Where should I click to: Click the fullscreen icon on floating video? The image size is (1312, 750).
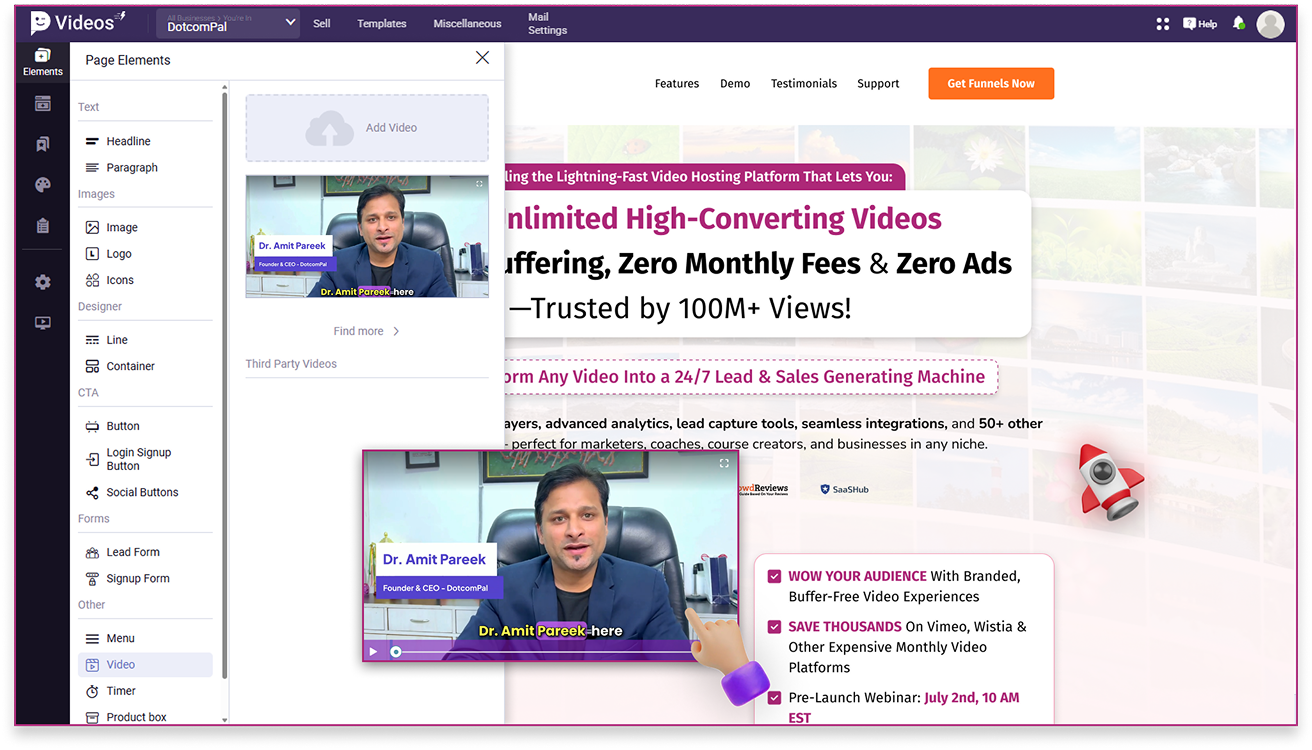tap(724, 464)
